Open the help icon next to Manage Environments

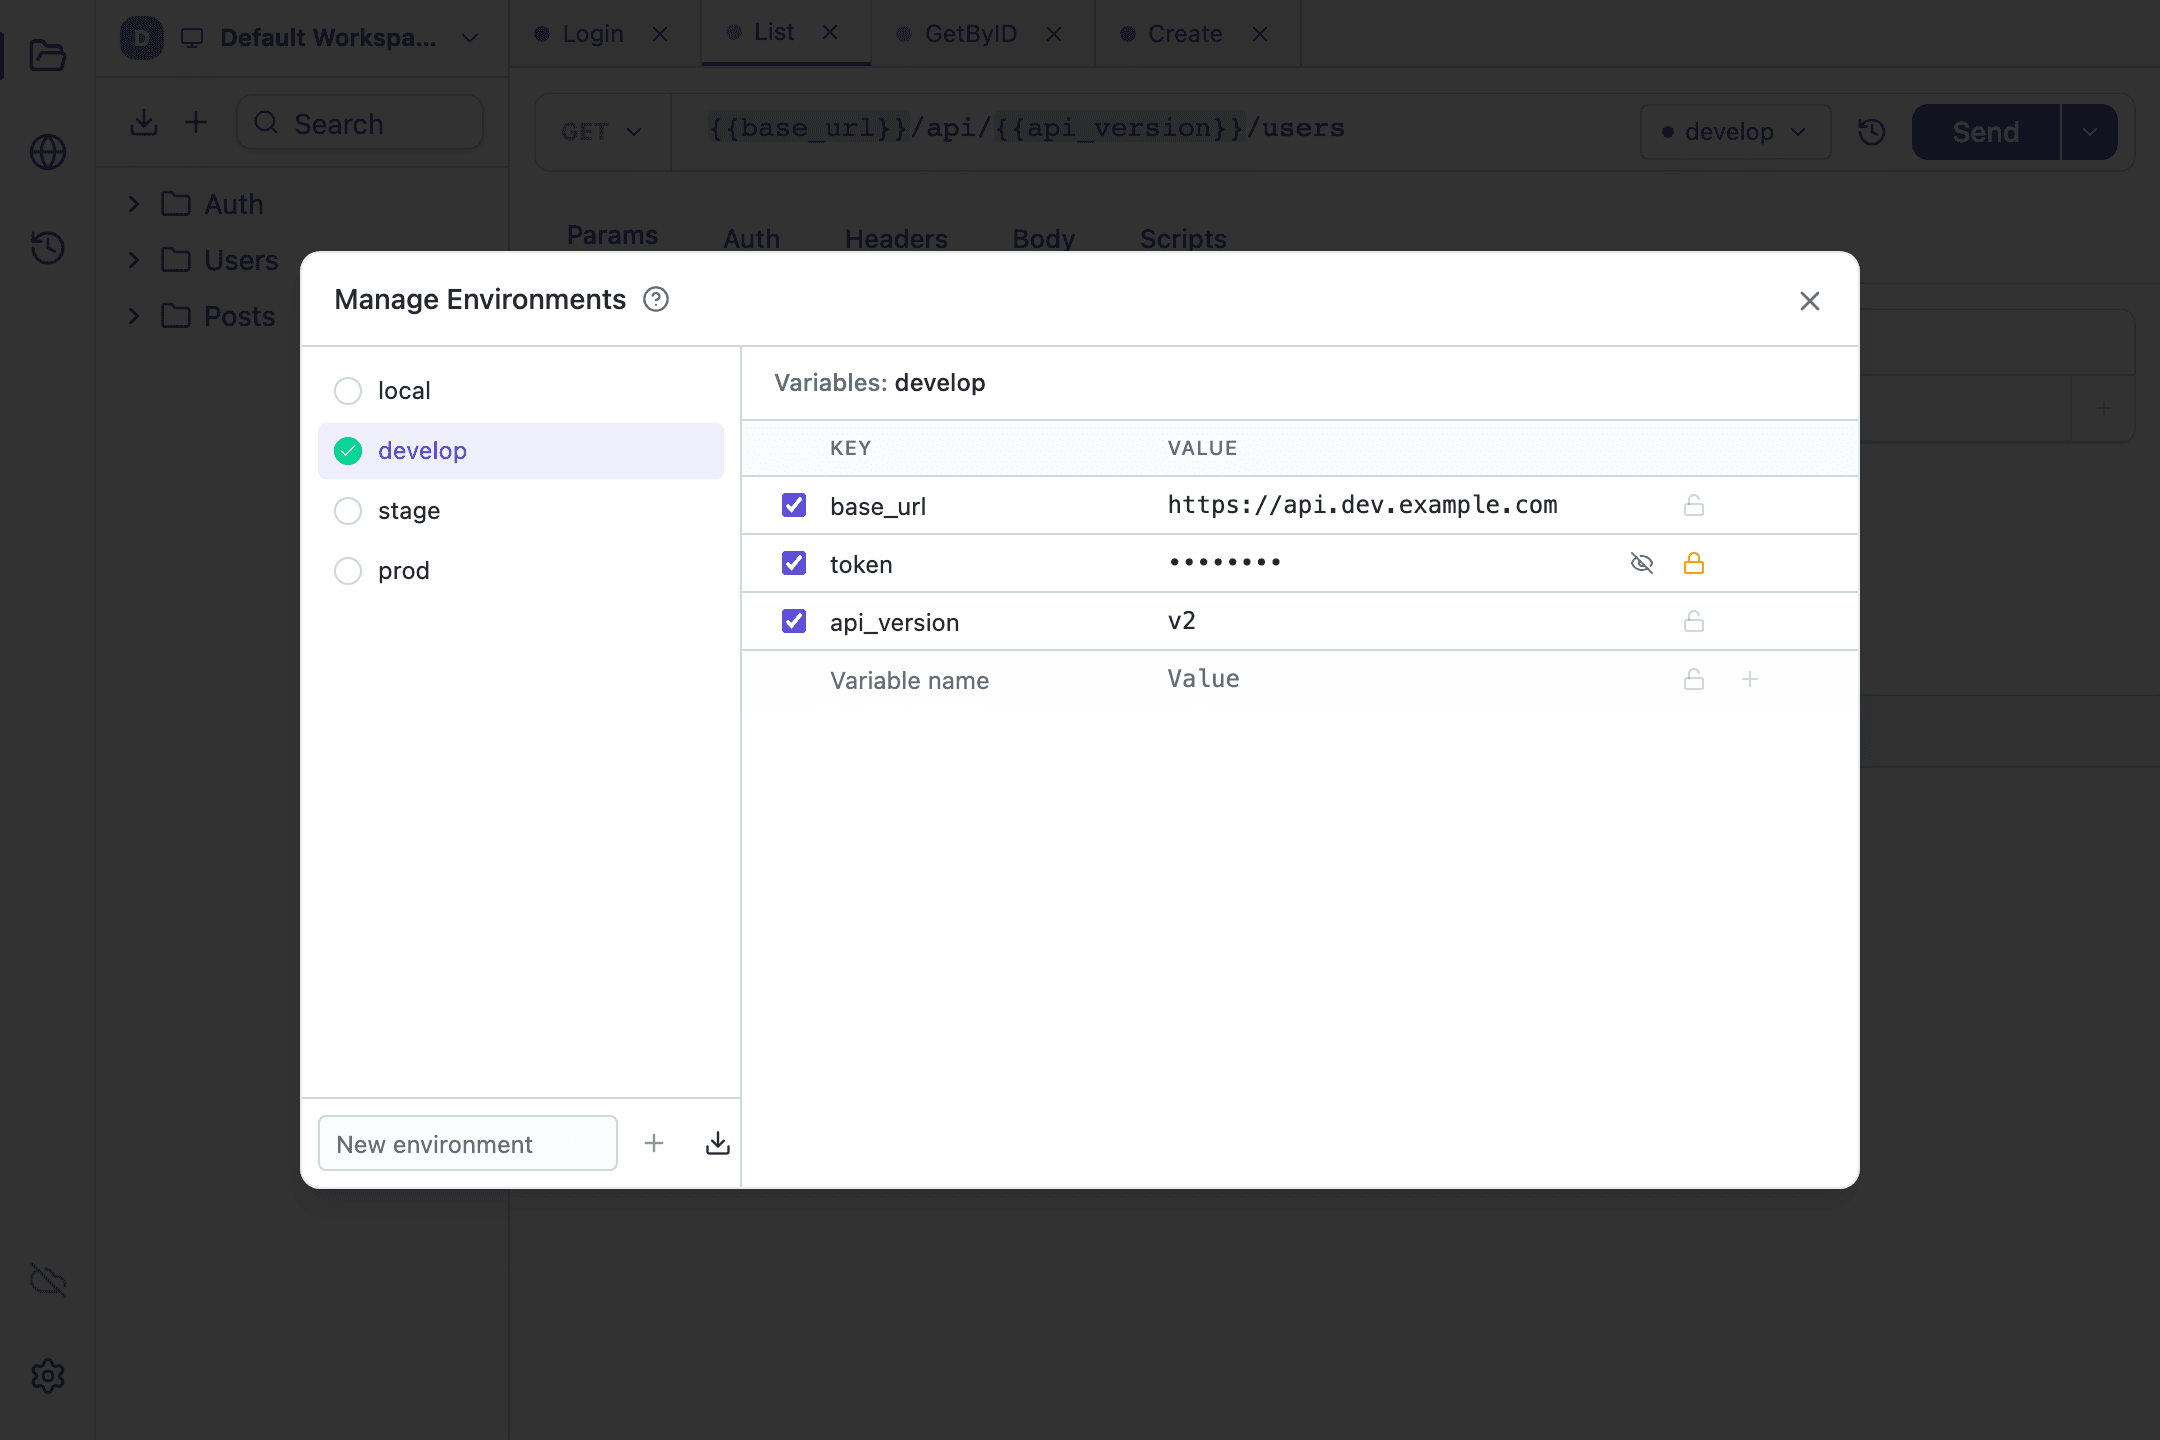tap(656, 299)
